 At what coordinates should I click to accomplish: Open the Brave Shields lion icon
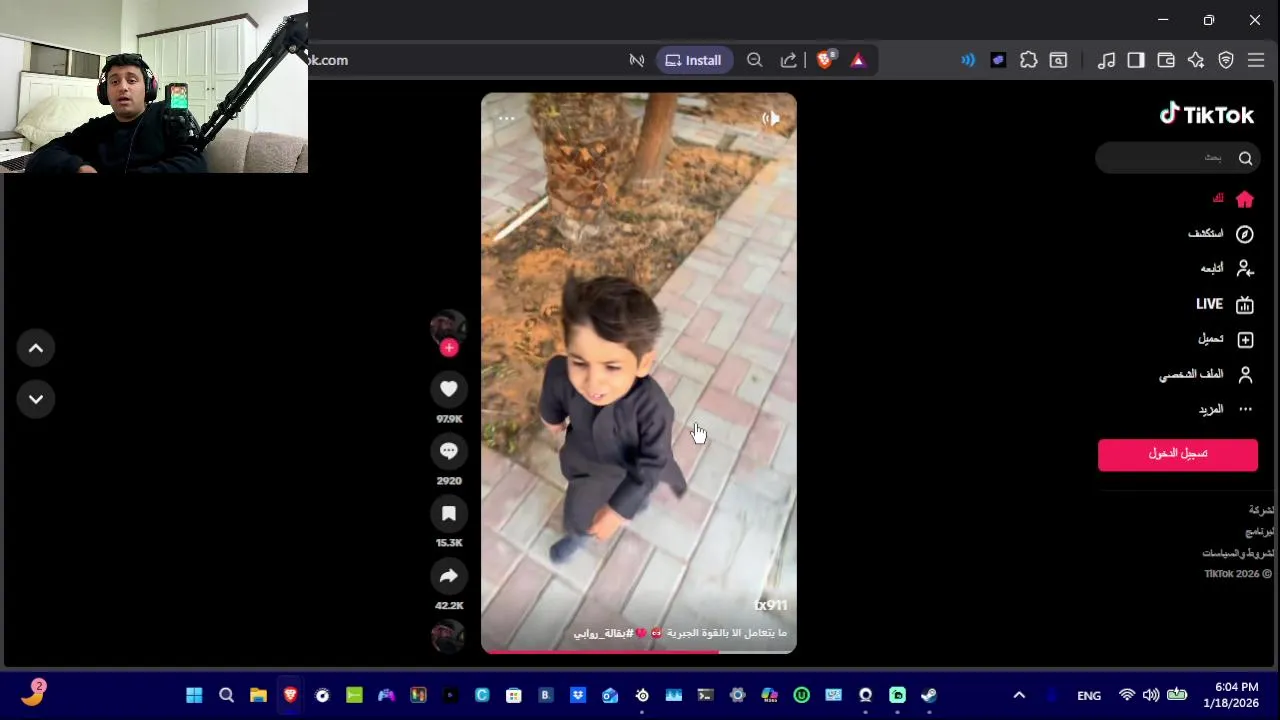point(826,60)
